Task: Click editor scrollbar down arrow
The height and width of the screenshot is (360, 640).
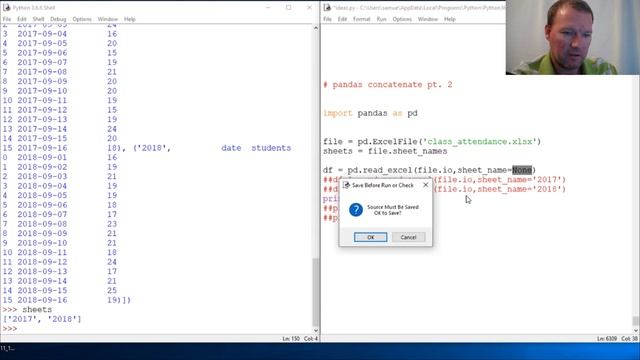Action: (636, 330)
